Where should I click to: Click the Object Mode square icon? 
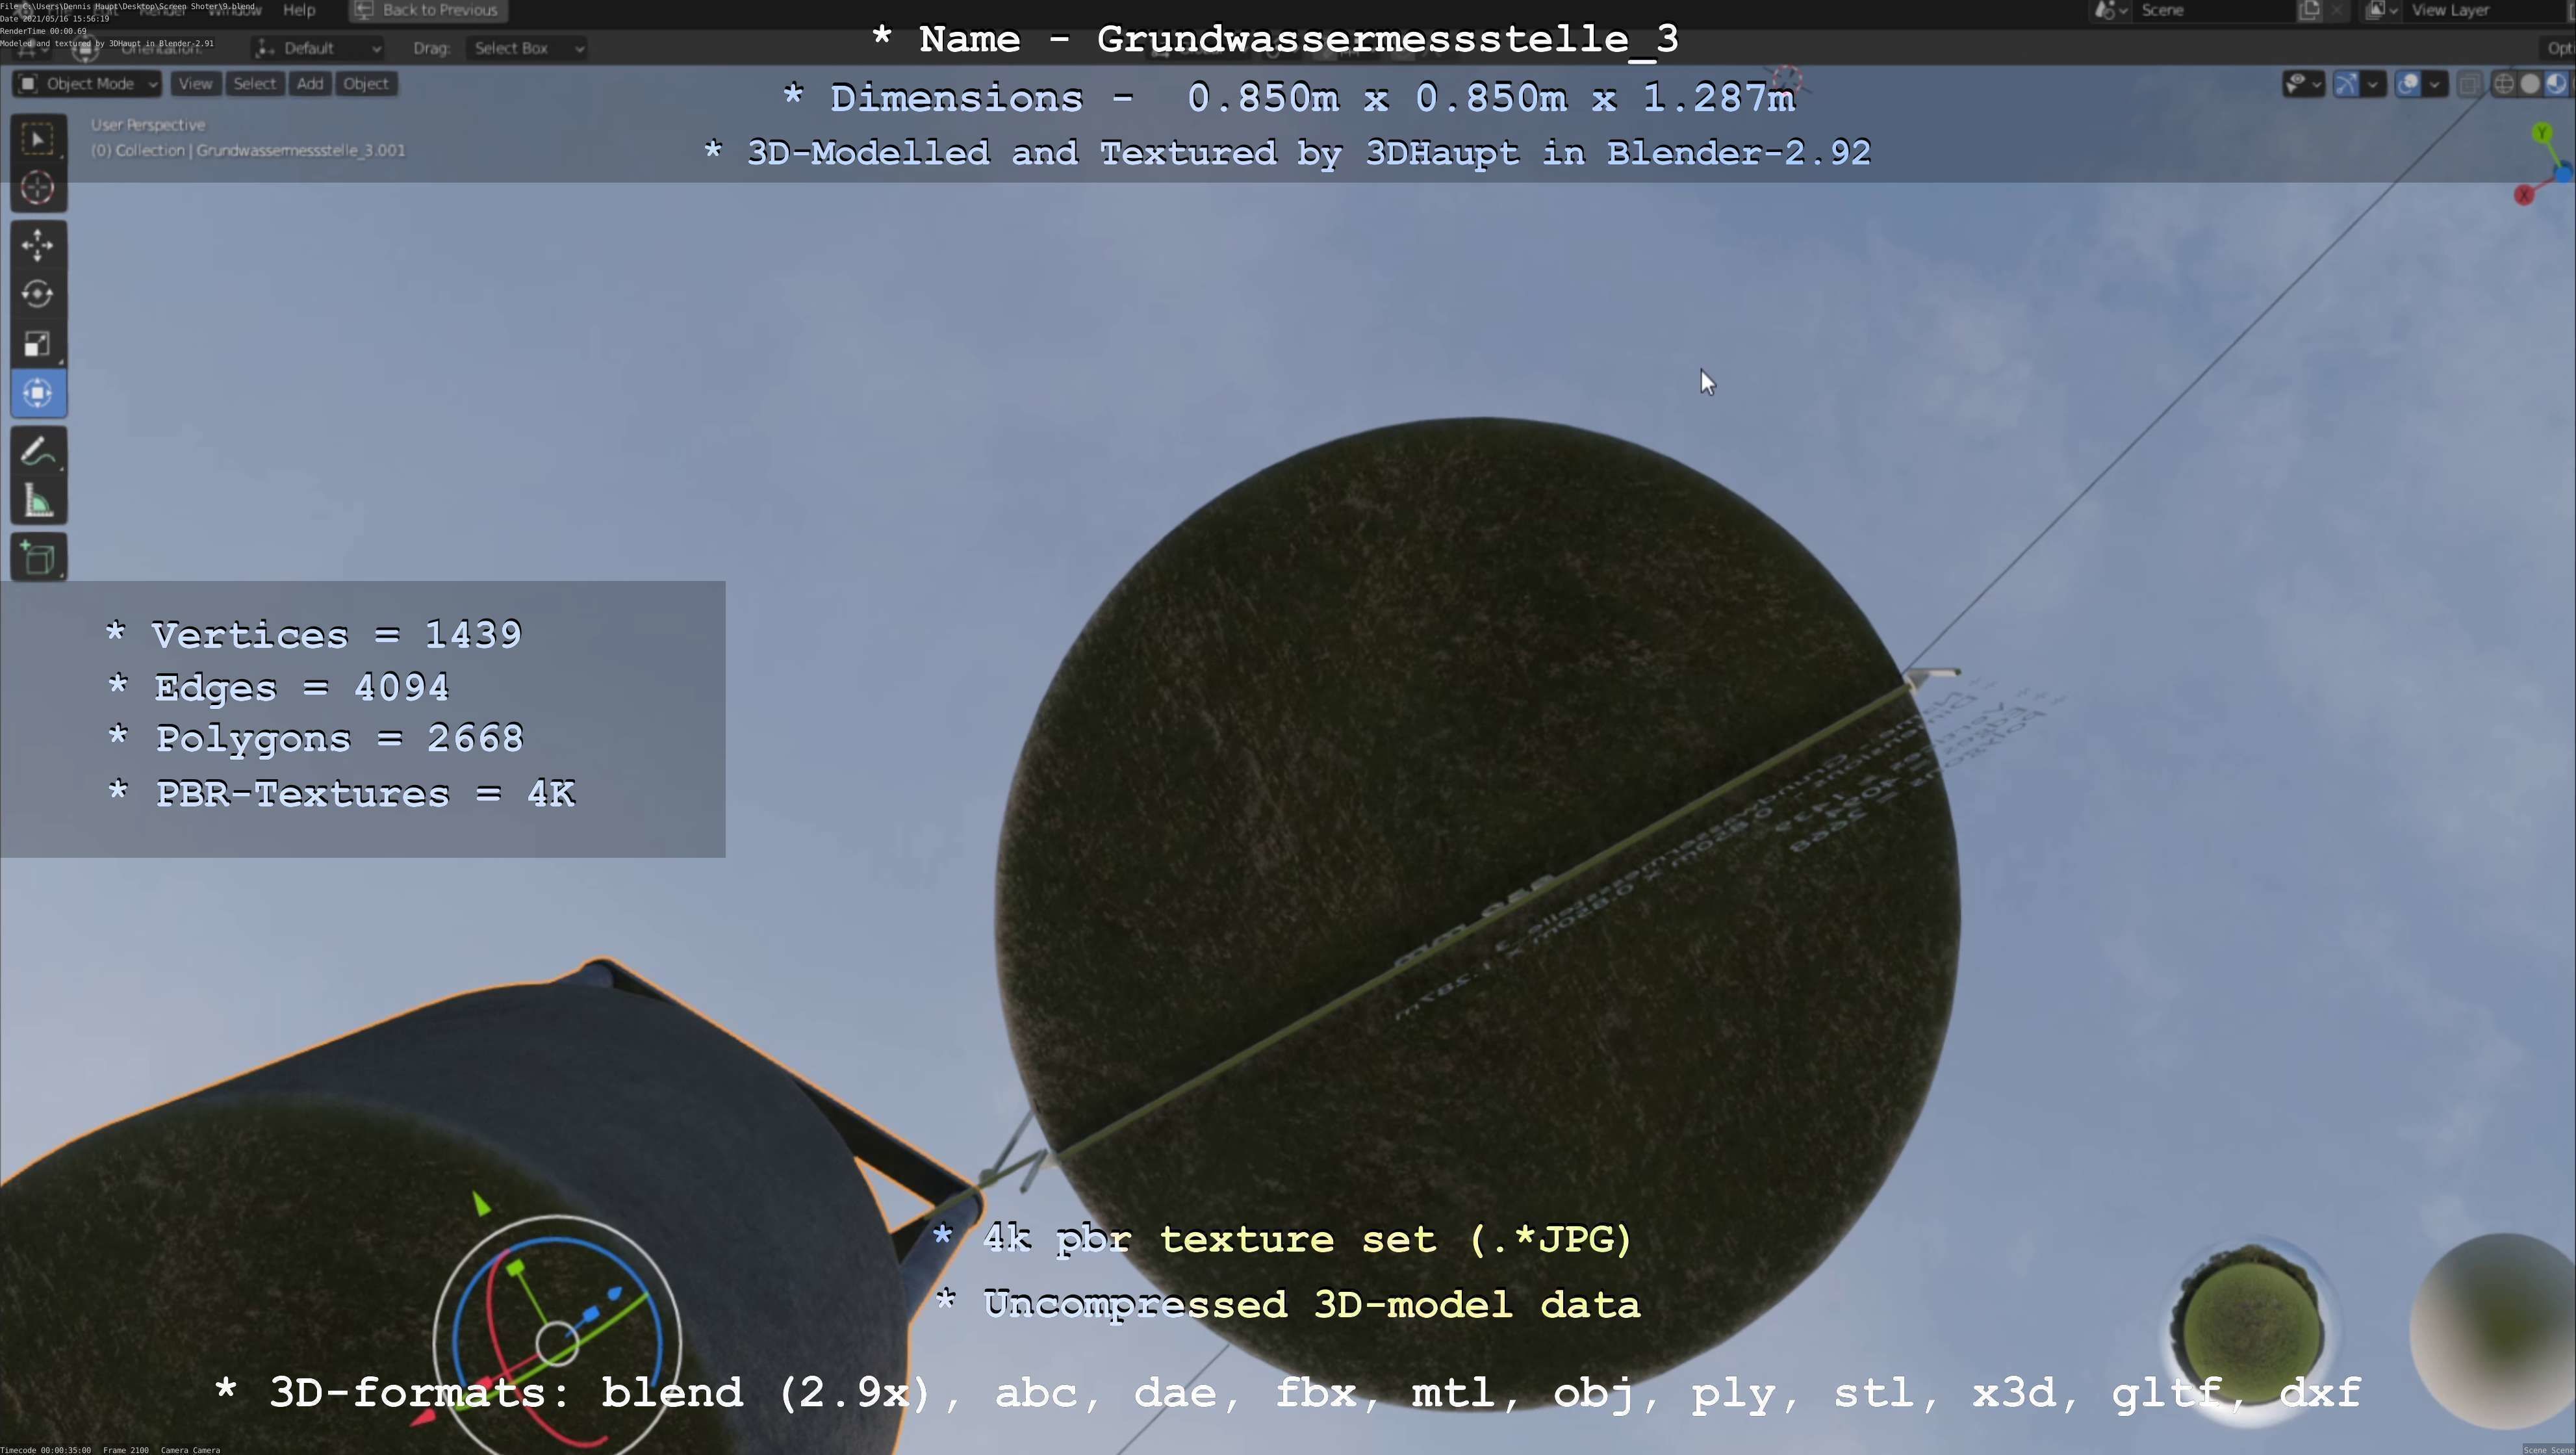click(x=28, y=84)
